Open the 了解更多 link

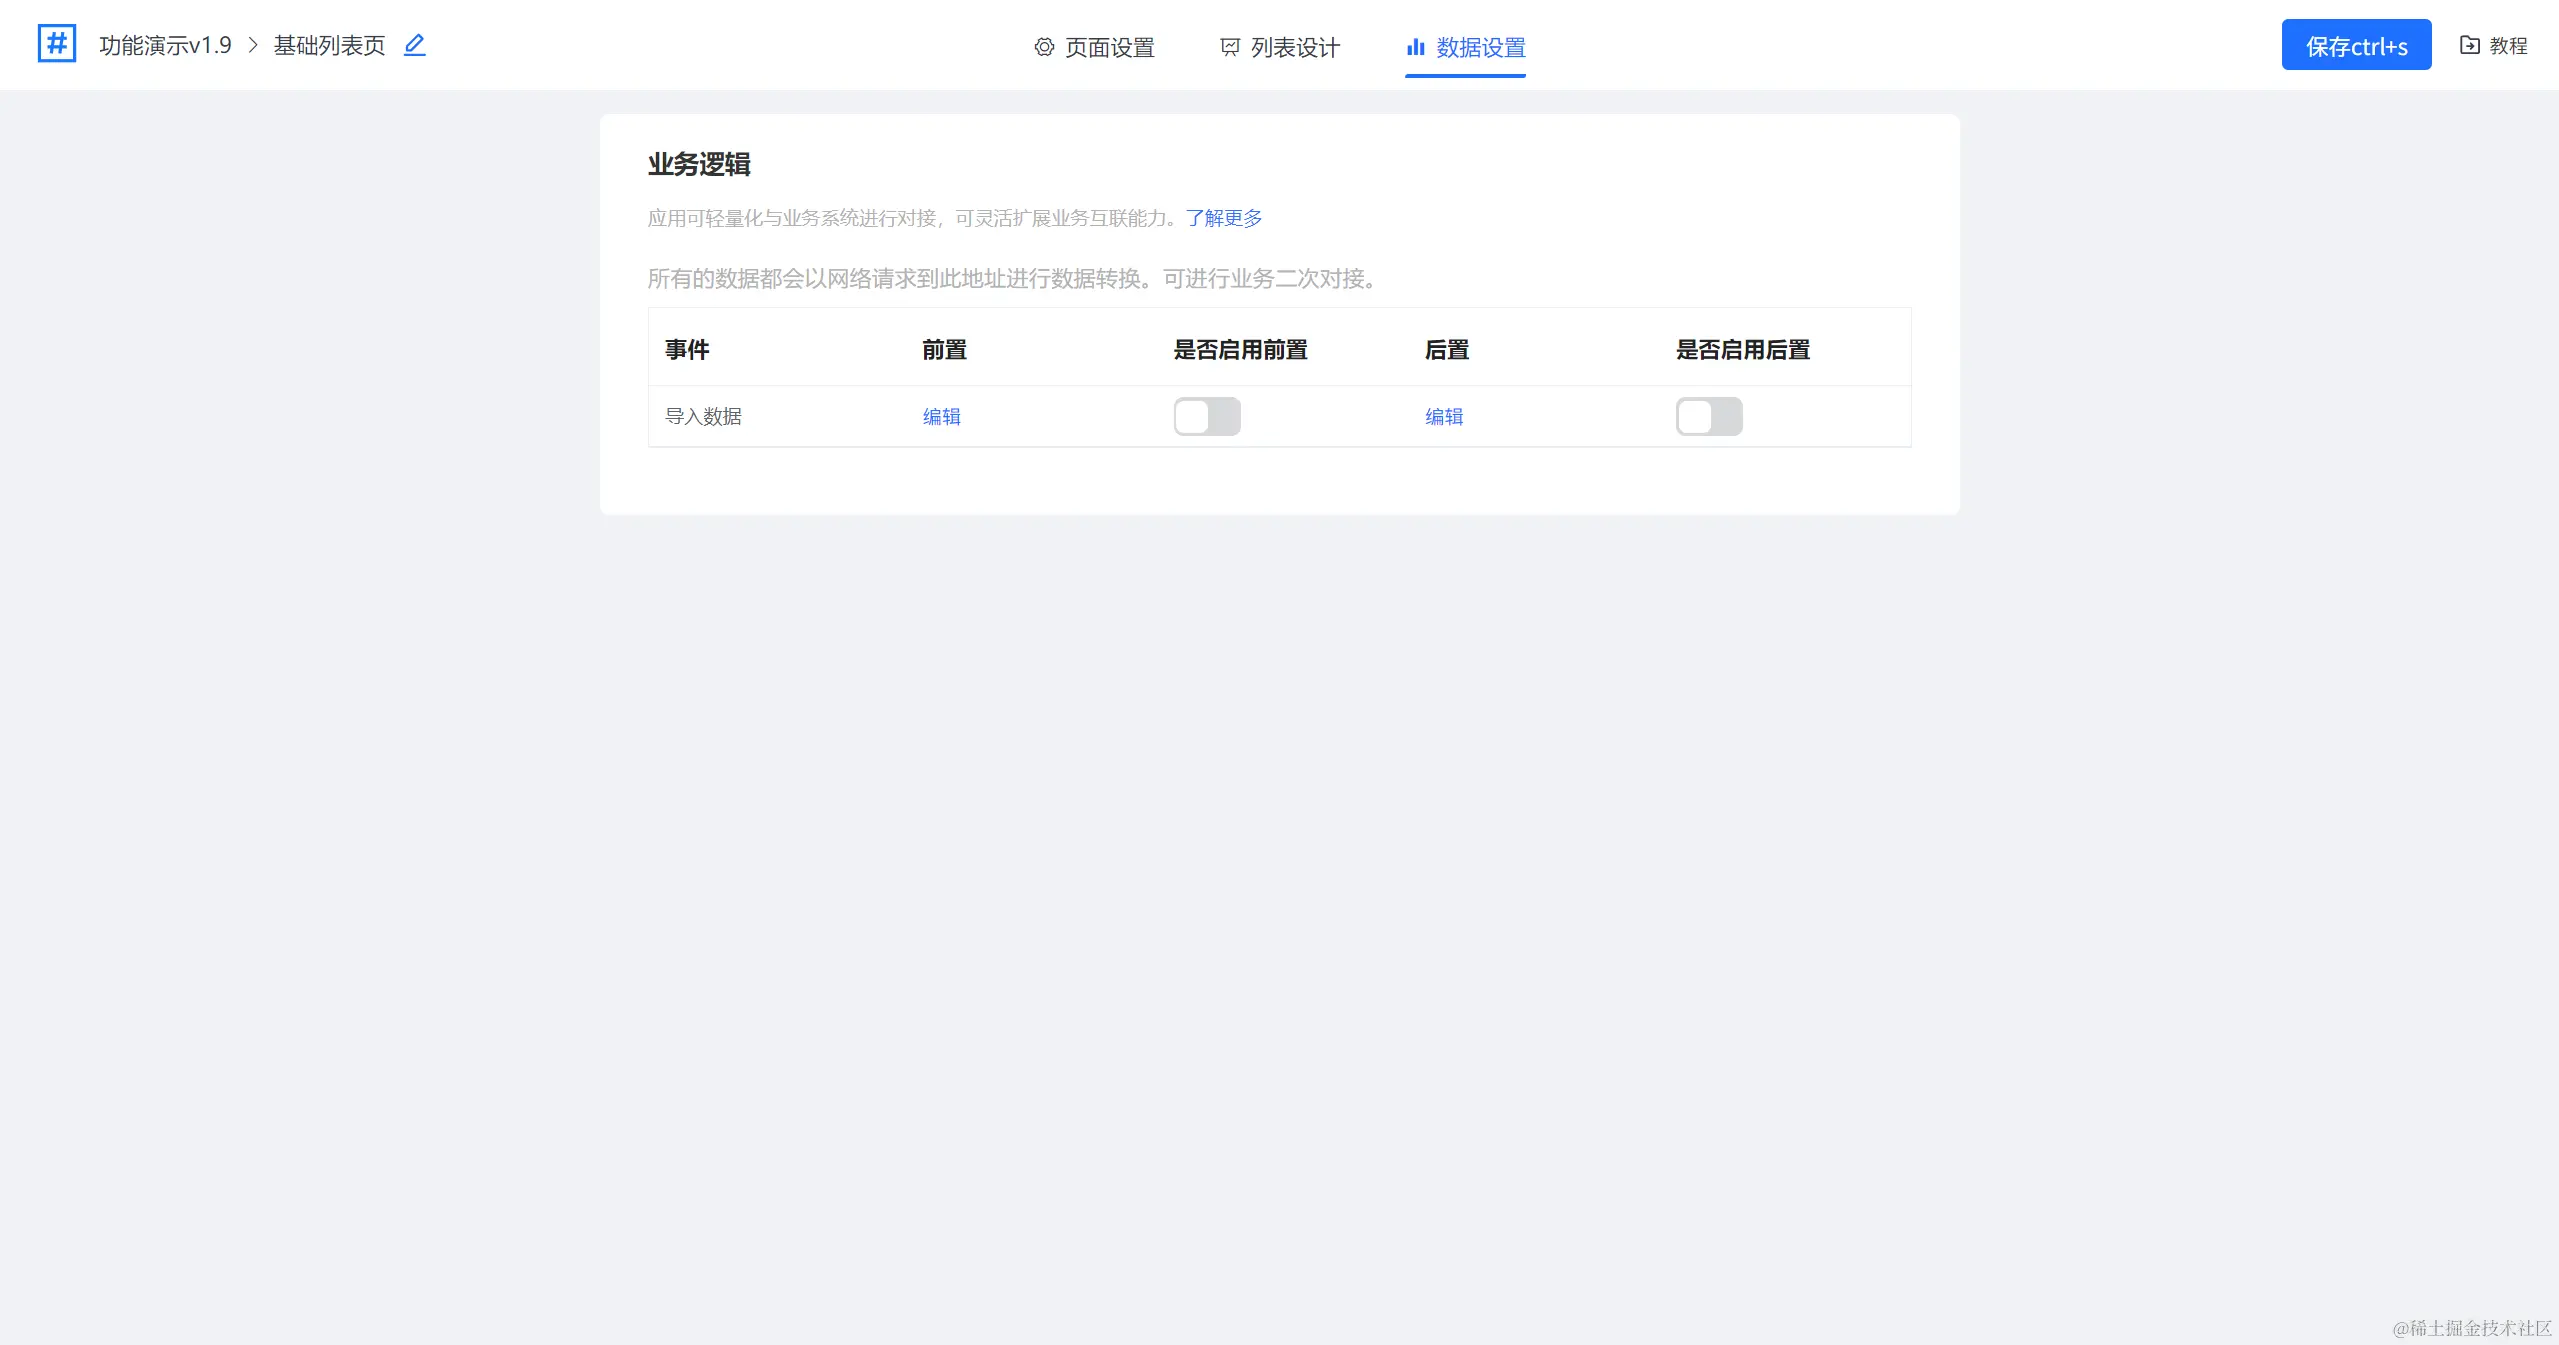point(1224,218)
